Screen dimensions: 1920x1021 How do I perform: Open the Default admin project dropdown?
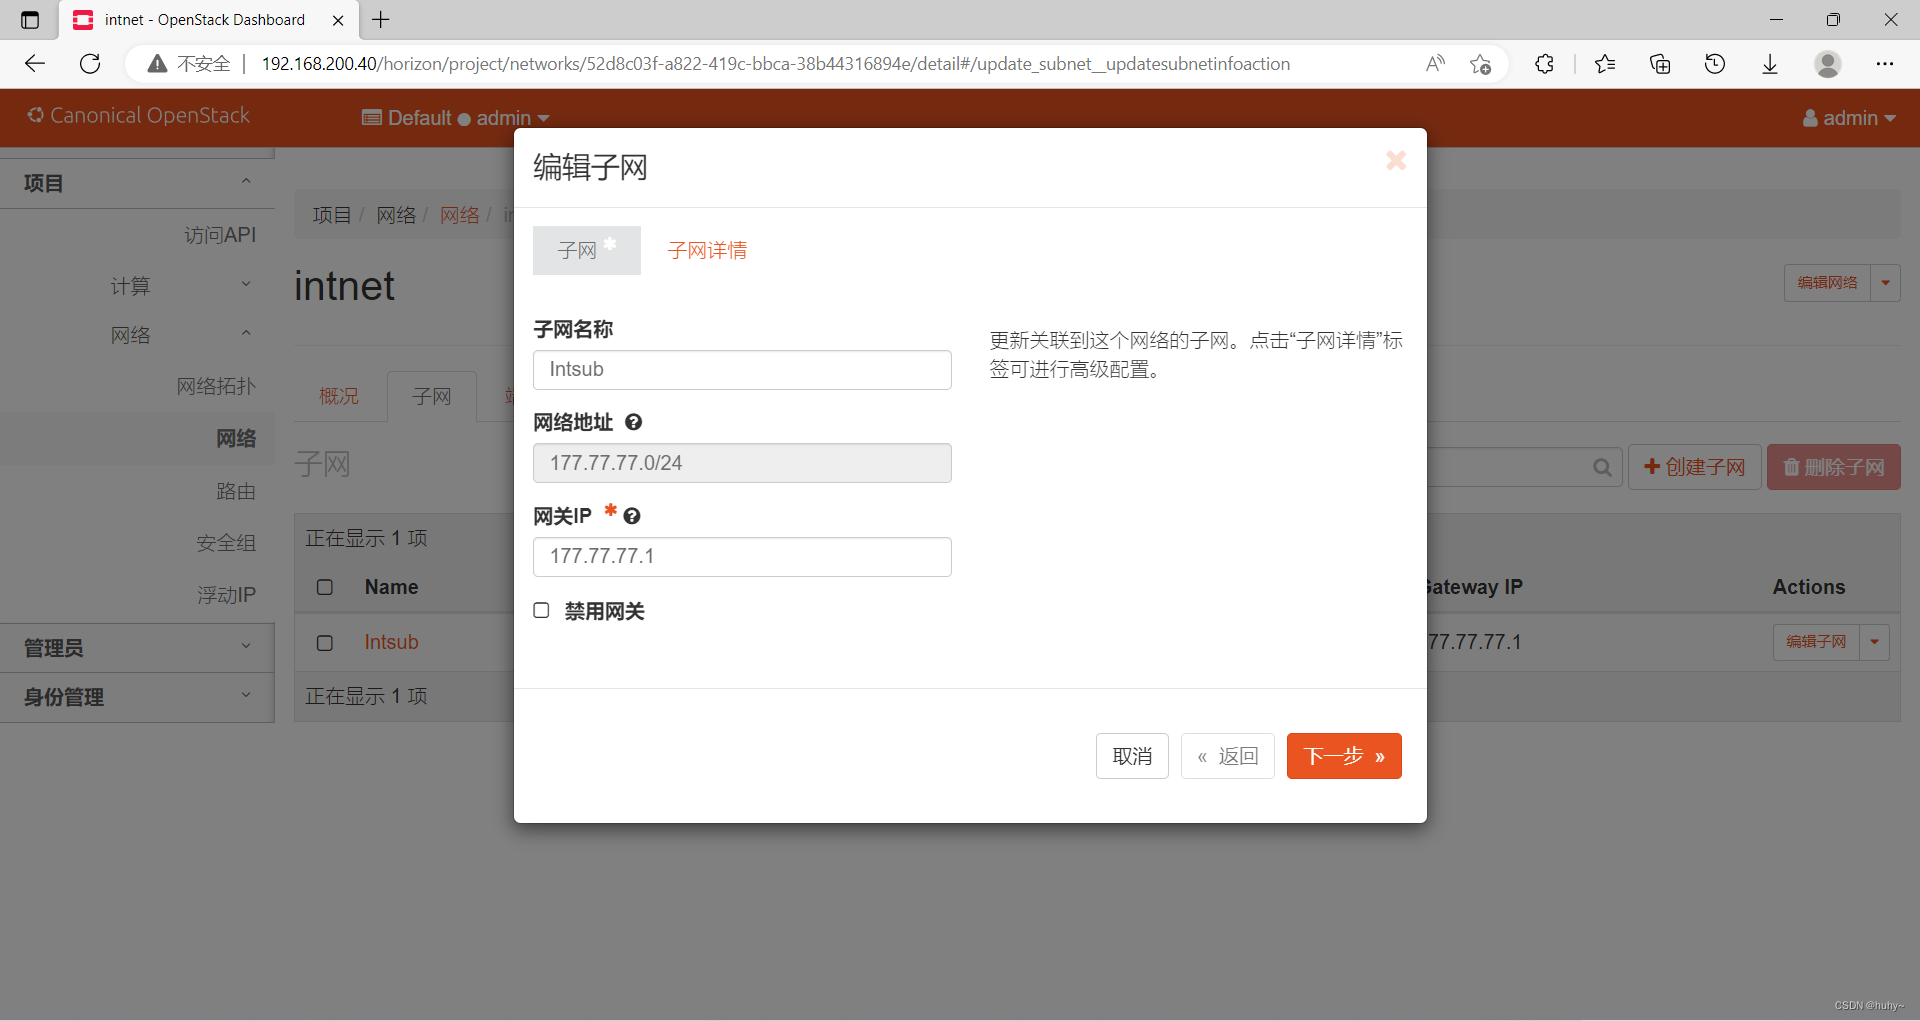pos(456,118)
